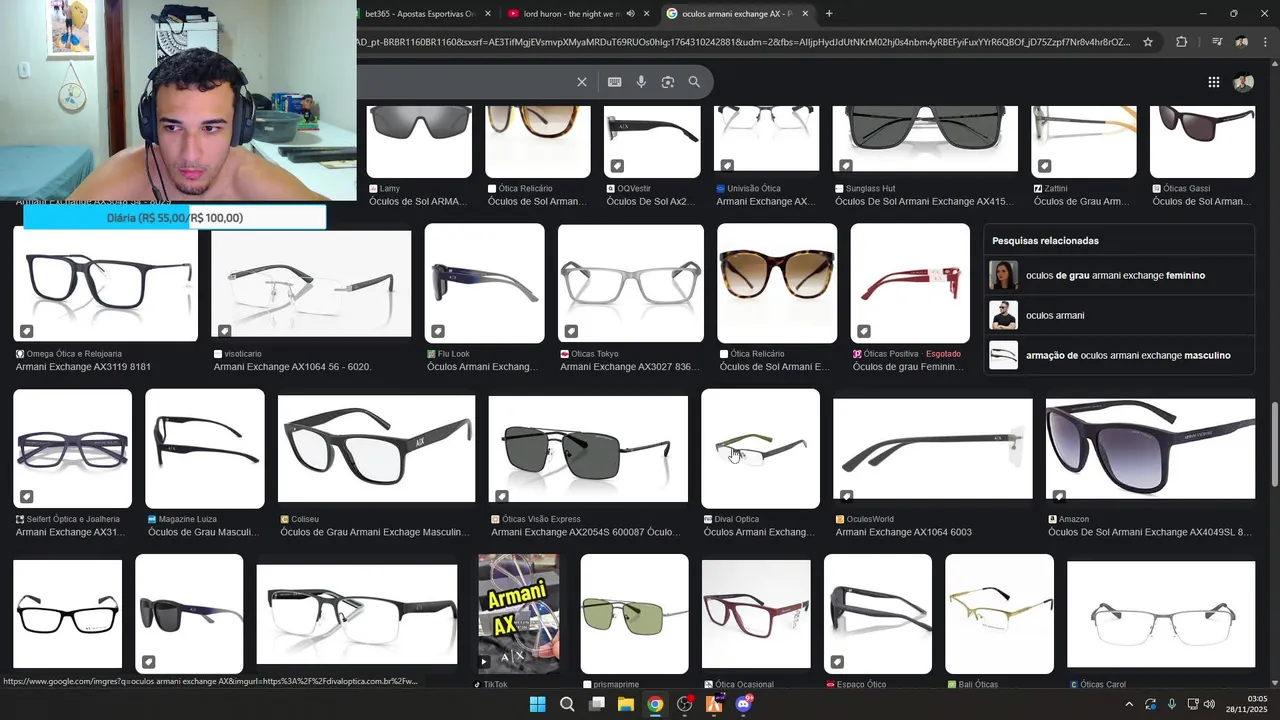Screen dimensions: 1280x720
Task: Open the on-screen keyboard input tool
Action: (x=614, y=82)
